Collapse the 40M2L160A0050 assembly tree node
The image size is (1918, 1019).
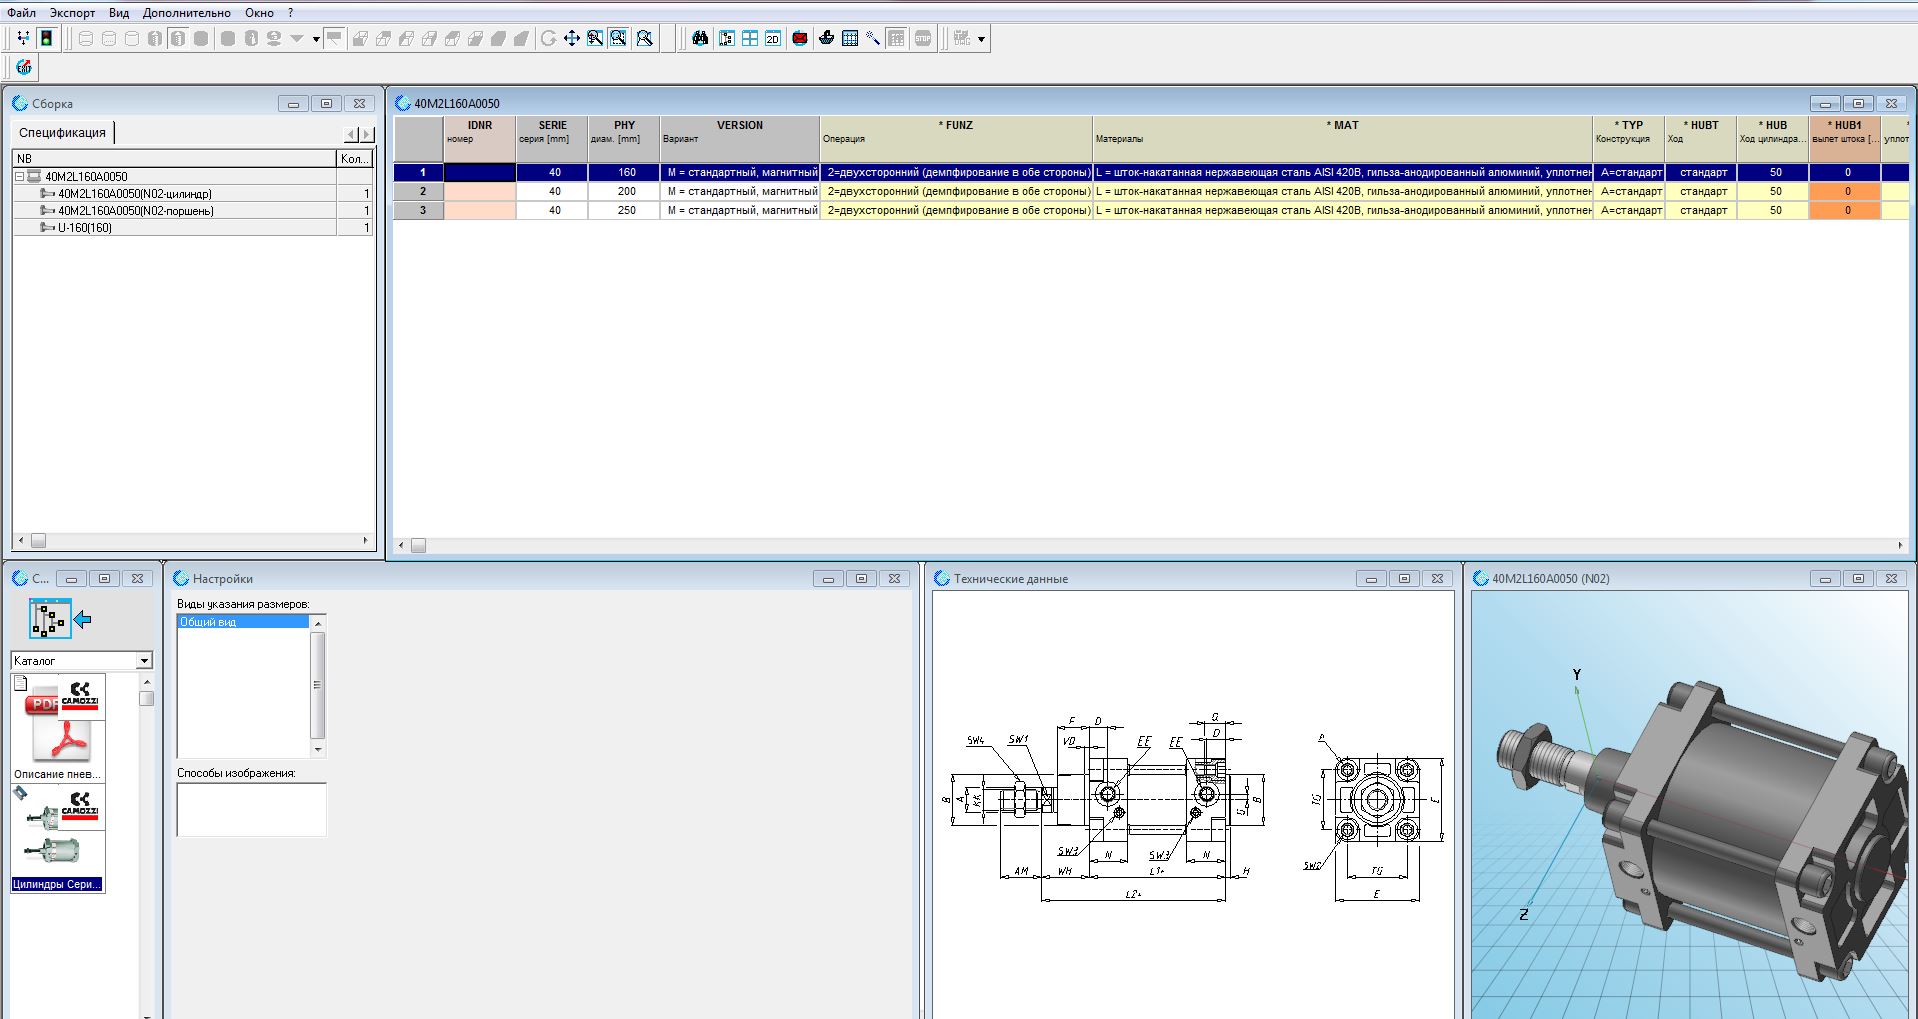point(19,176)
